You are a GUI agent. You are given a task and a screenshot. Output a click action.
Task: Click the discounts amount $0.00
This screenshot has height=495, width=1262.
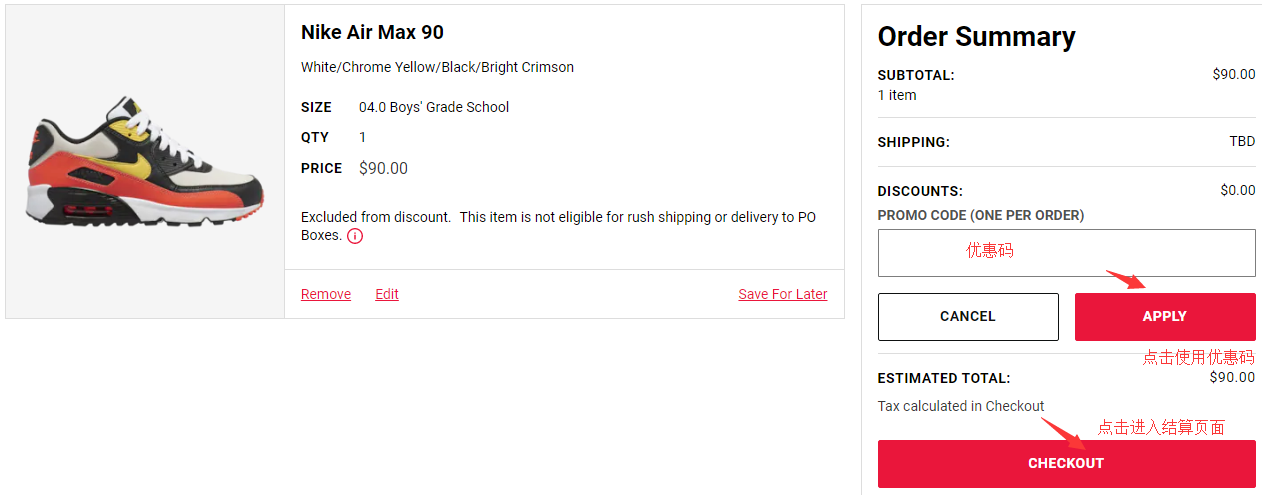tap(1237, 190)
